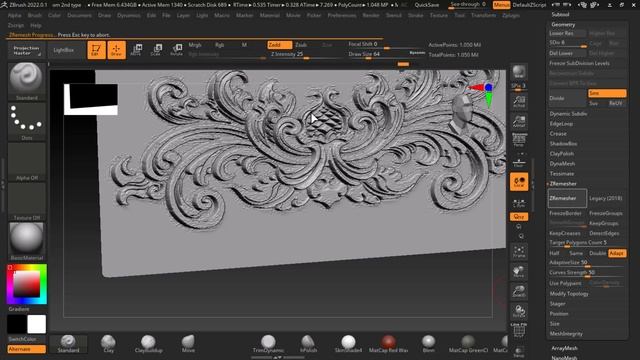Viewport: 640px width, 360px height.
Task: Toggle the Local transform button
Action: (x=519, y=182)
